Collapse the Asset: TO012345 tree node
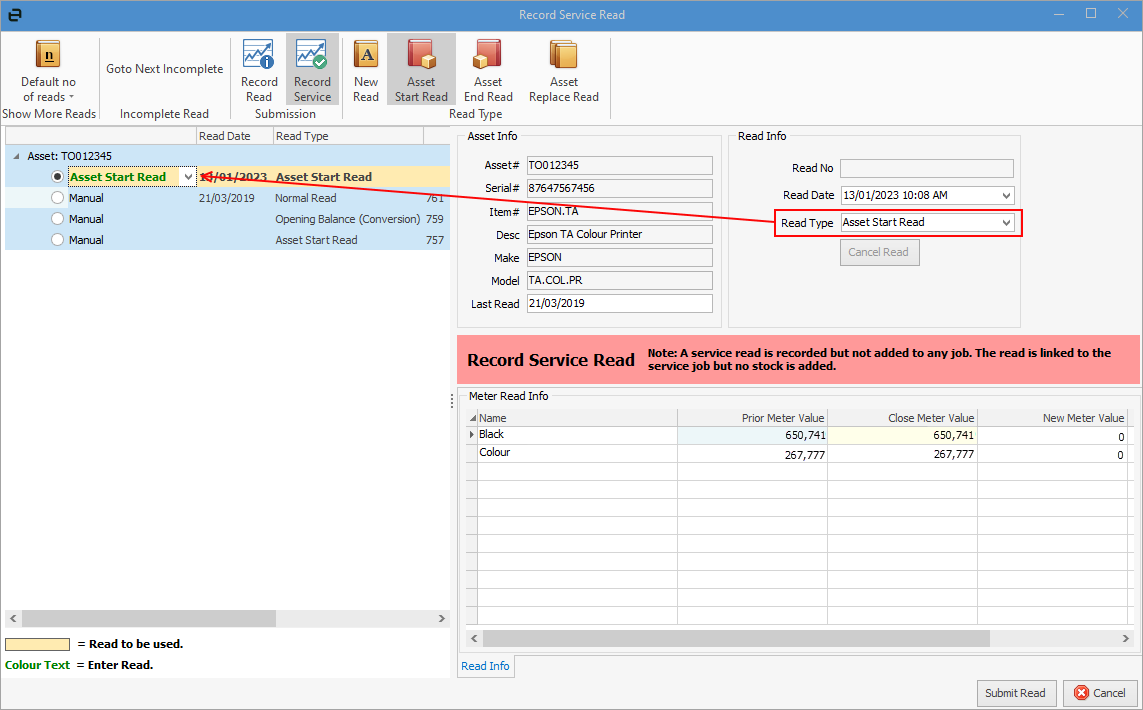 tap(16, 156)
